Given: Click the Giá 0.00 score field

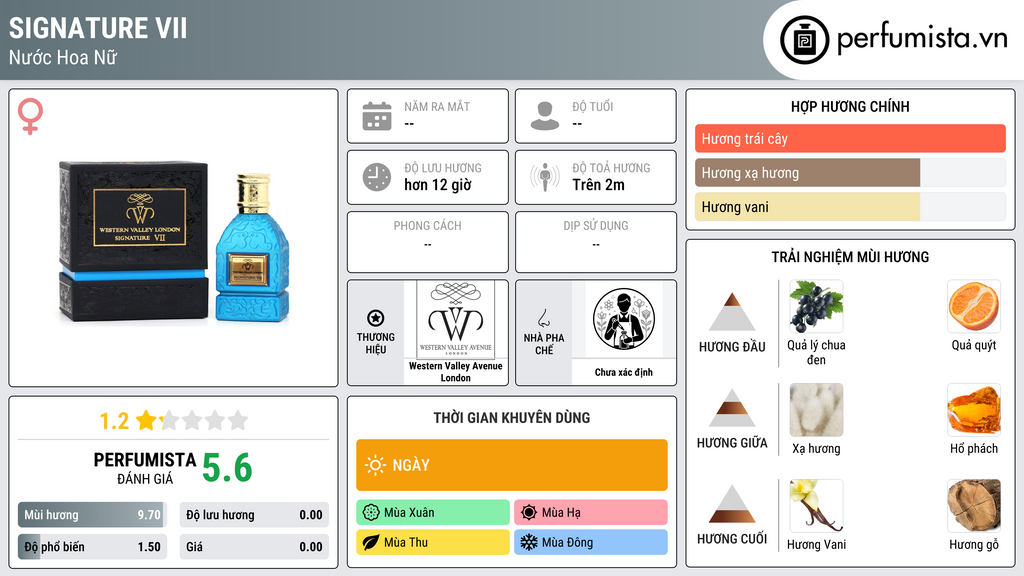Looking at the screenshot, I should point(254,547).
